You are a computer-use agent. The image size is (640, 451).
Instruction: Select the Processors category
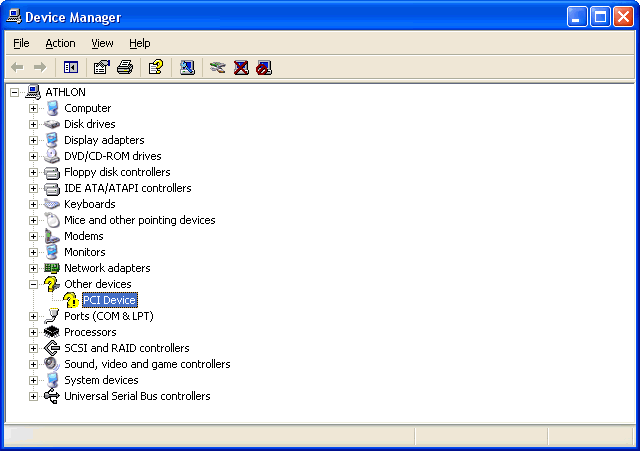[x=90, y=332]
